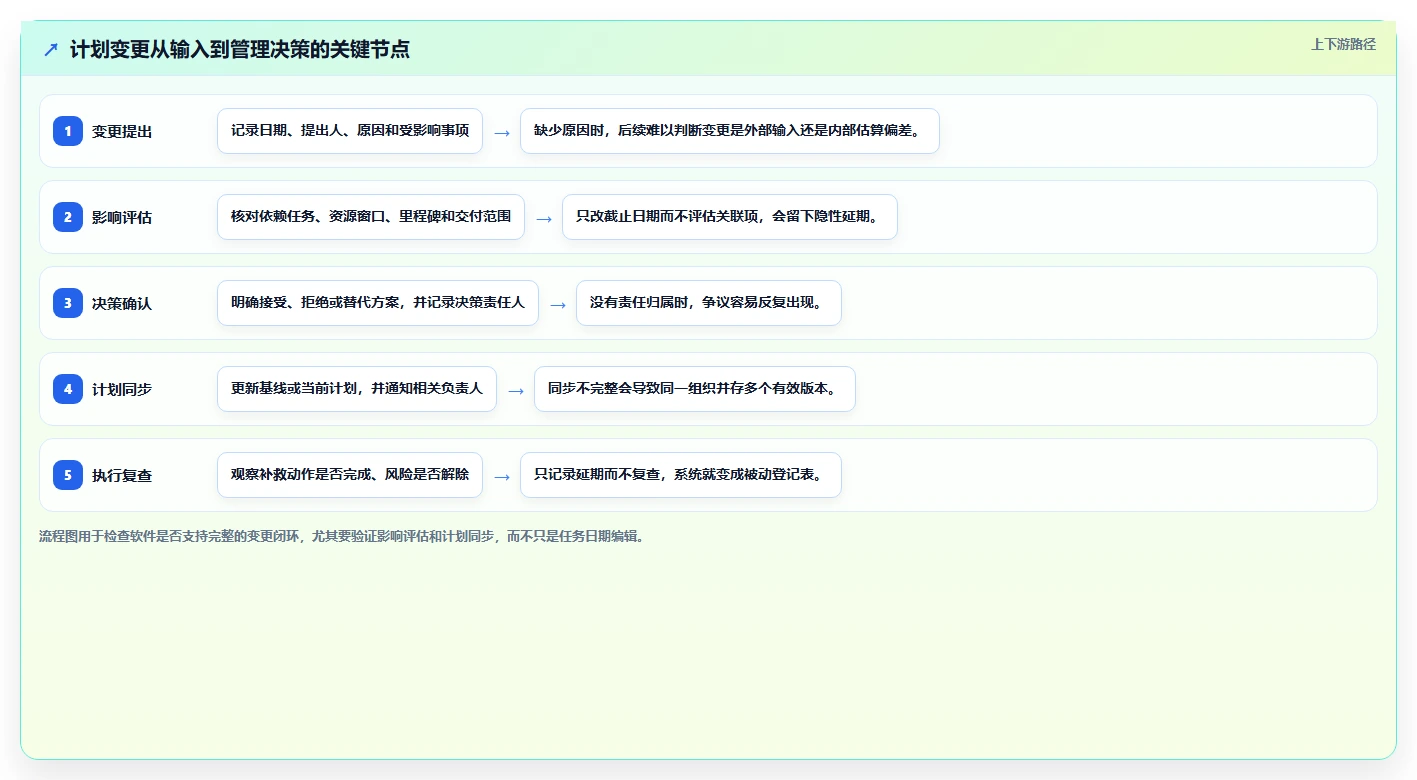Click the 影响评估 step label
Image resolution: width=1417 pixels, height=780 pixels.
pos(122,217)
